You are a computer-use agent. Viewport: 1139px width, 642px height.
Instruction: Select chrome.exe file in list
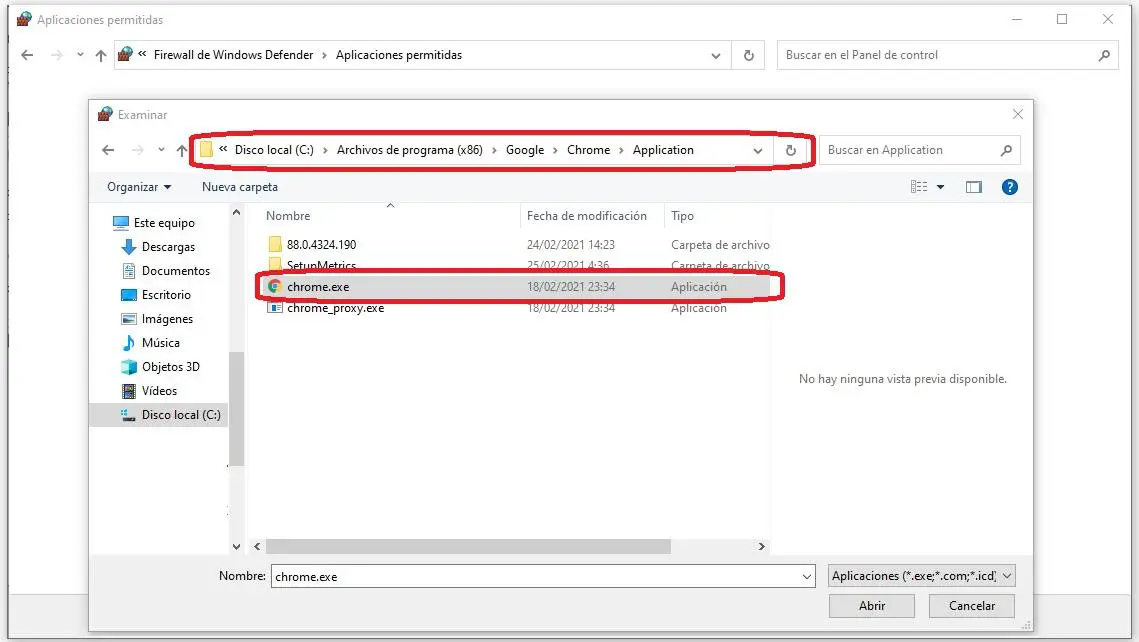pos(318,287)
